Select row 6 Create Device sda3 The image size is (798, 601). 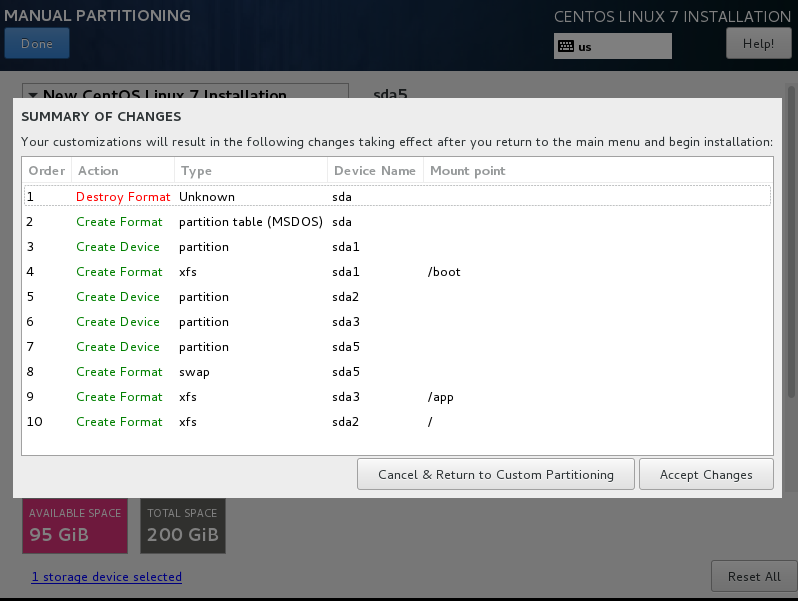[x=397, y=321]
